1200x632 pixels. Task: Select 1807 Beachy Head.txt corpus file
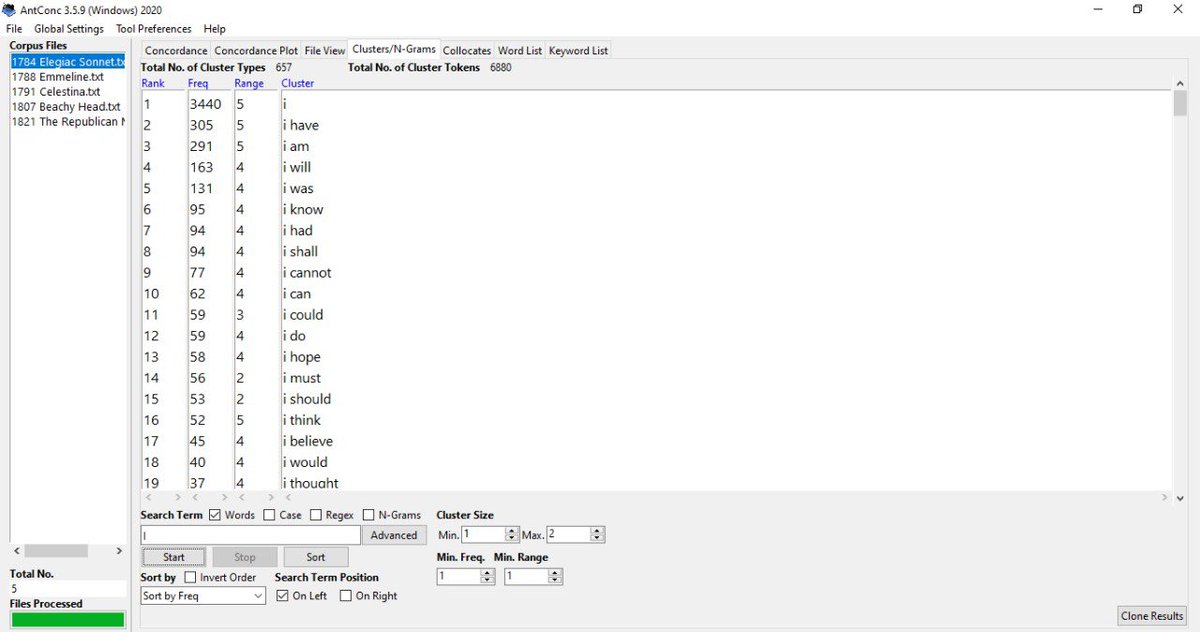(66, 106)
